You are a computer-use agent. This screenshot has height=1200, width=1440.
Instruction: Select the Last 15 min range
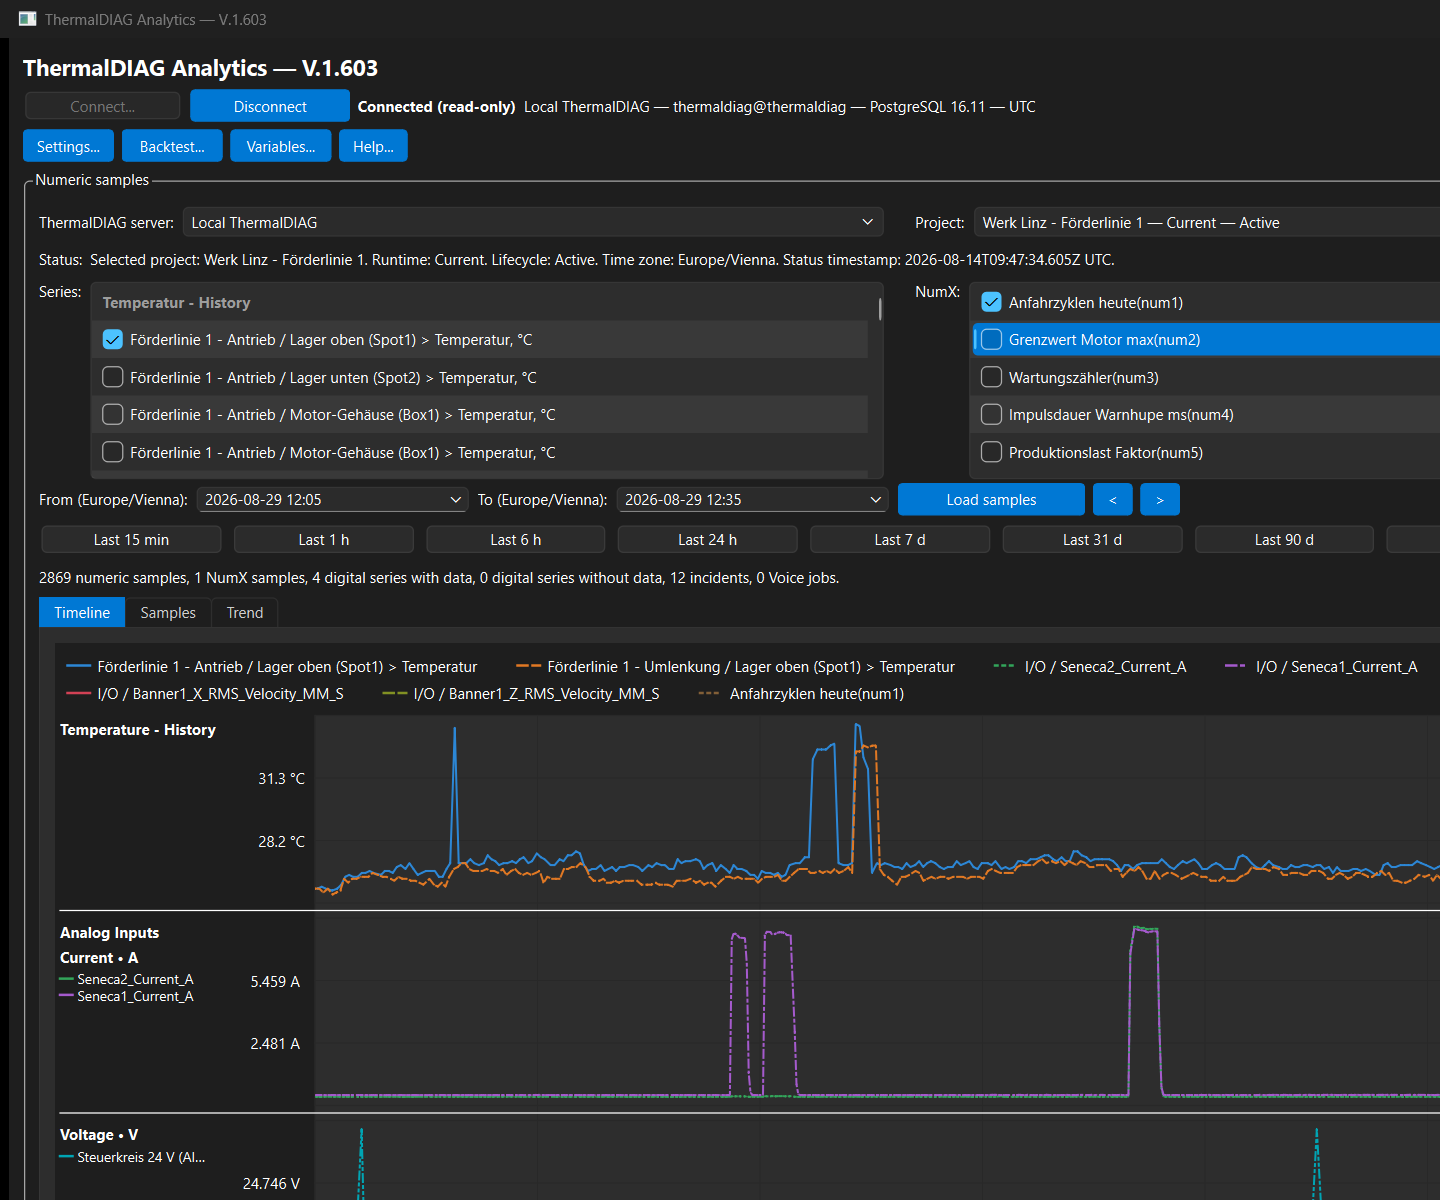coord(131,539)
